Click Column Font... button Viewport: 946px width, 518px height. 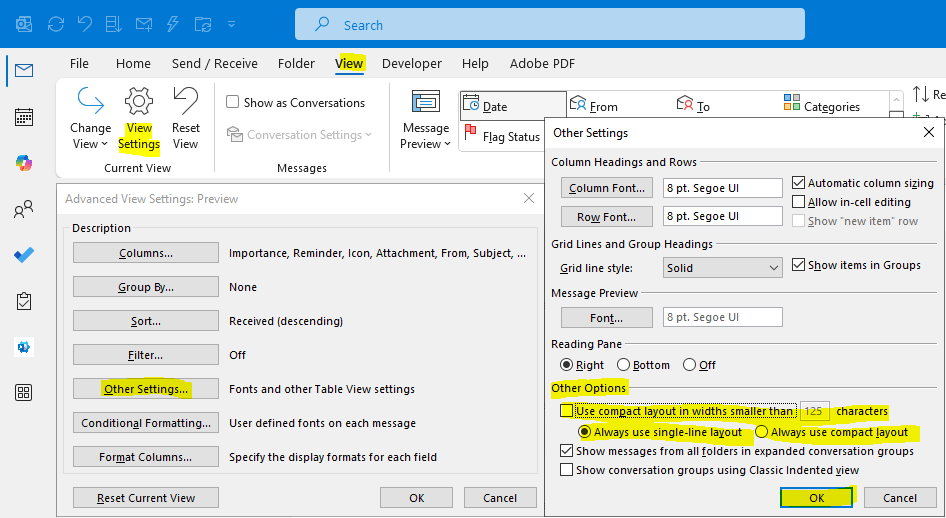point(607,188)
